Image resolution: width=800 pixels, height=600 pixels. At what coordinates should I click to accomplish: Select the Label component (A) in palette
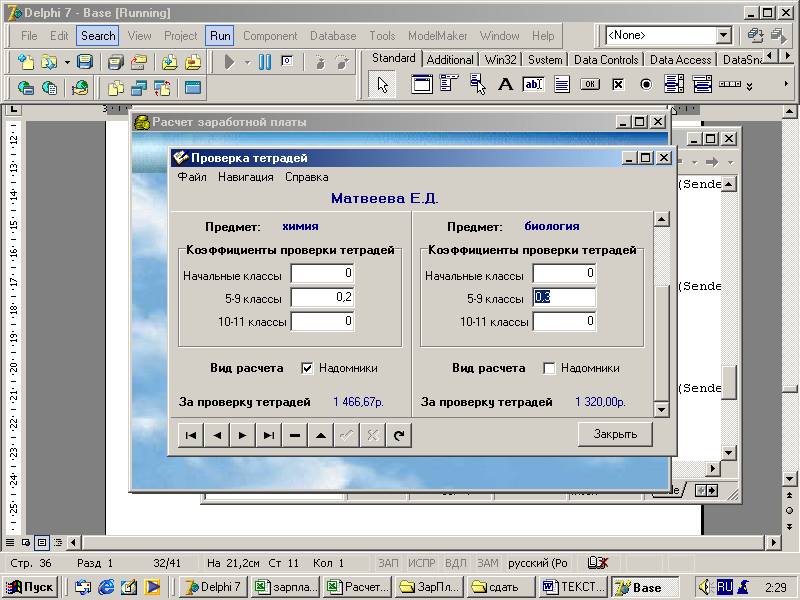point(505,85)
